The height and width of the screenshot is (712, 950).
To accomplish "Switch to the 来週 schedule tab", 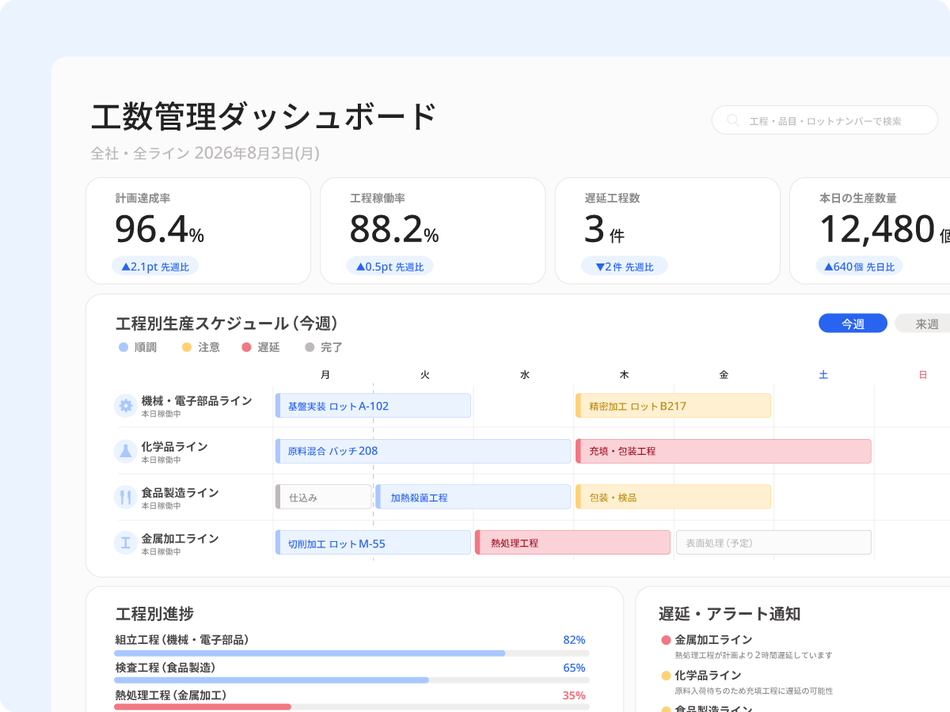I will pos(923,324).
